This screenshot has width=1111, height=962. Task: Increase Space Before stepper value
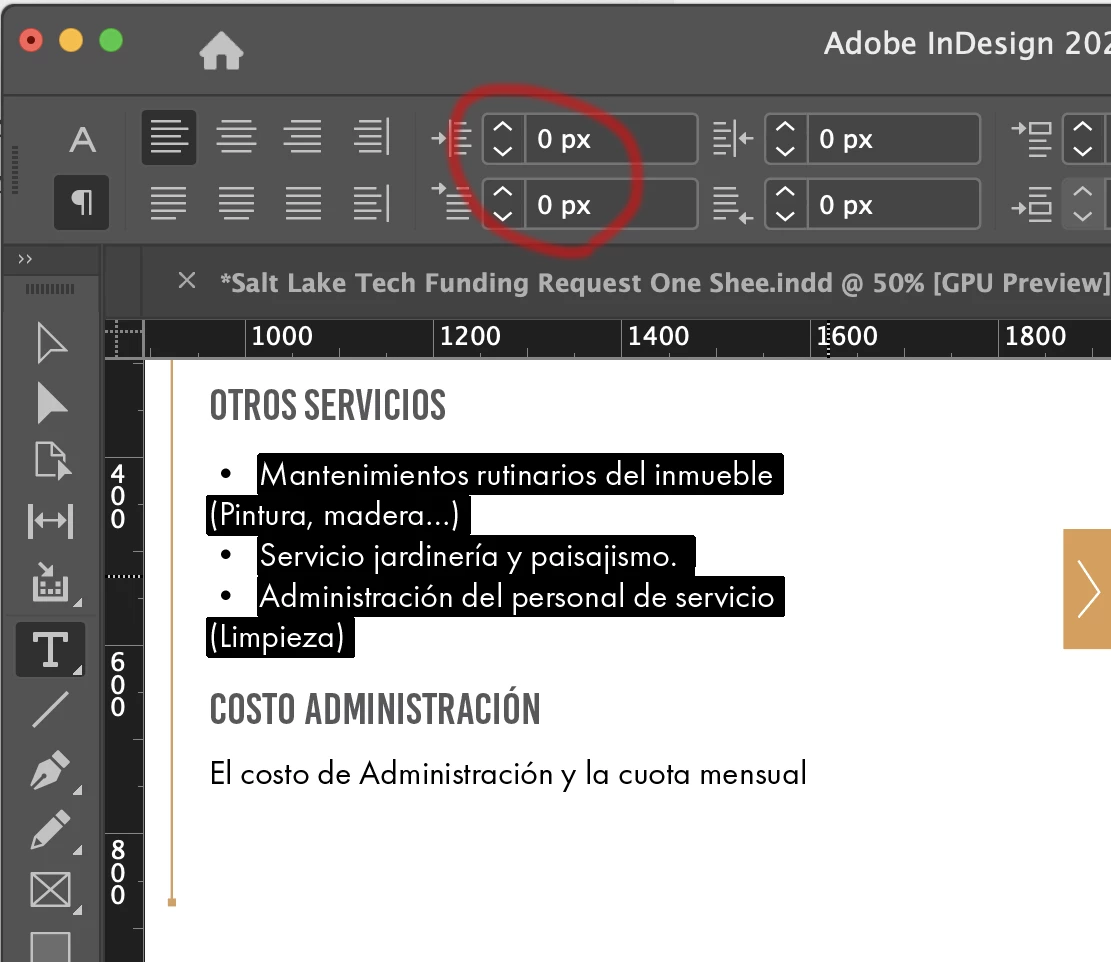[1083, 128]
